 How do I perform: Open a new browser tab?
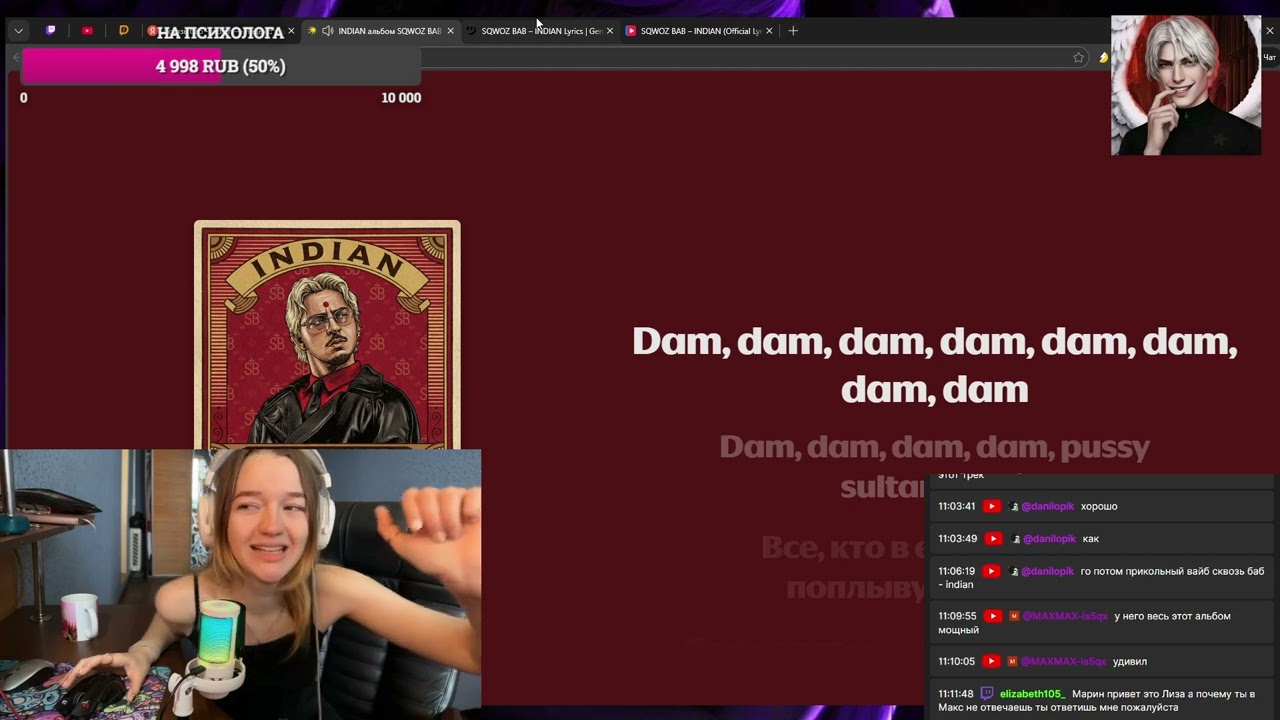coord(793,31)
